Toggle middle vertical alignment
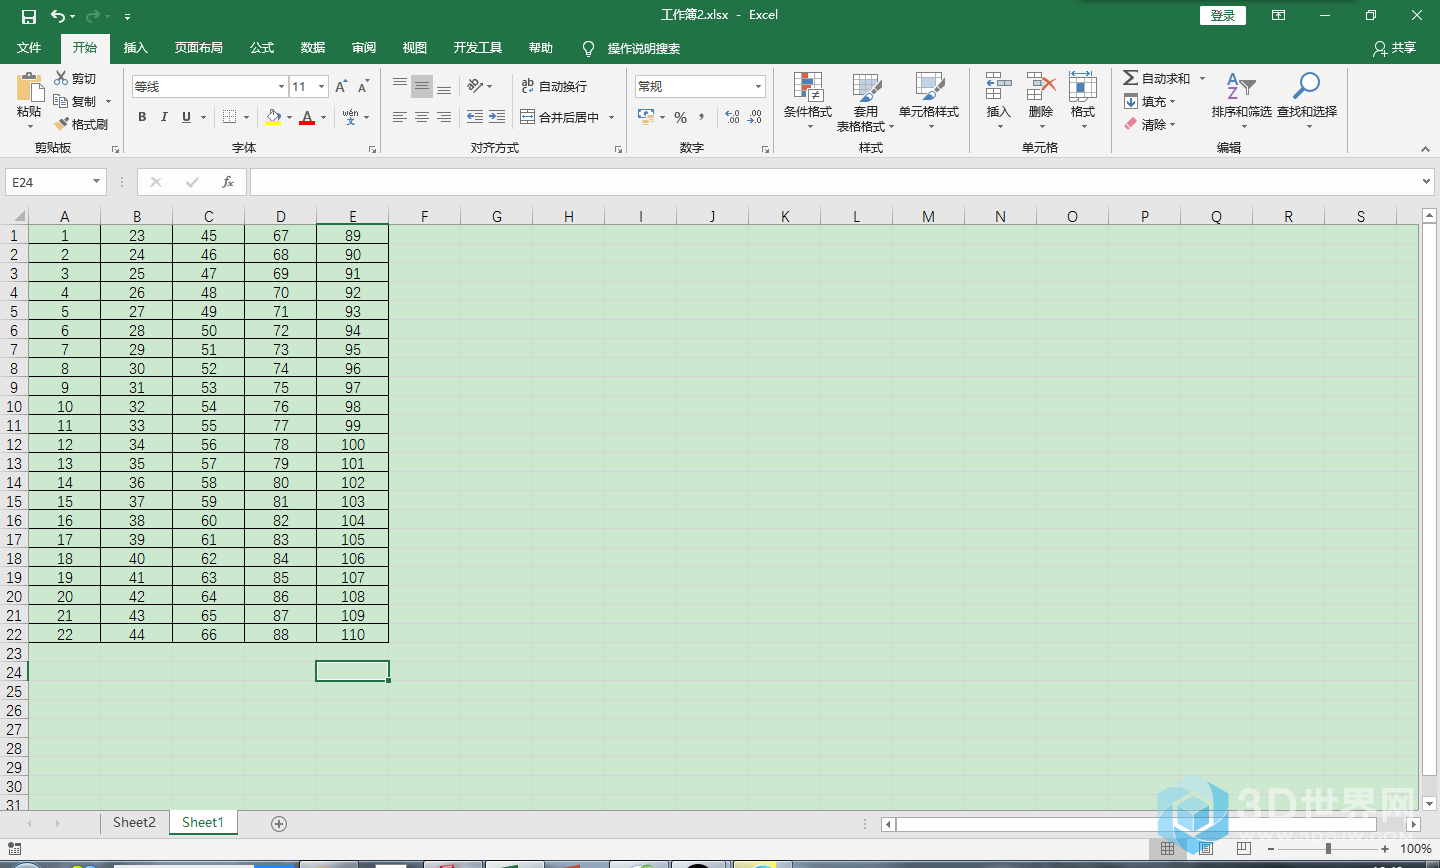 coord(422,86)
